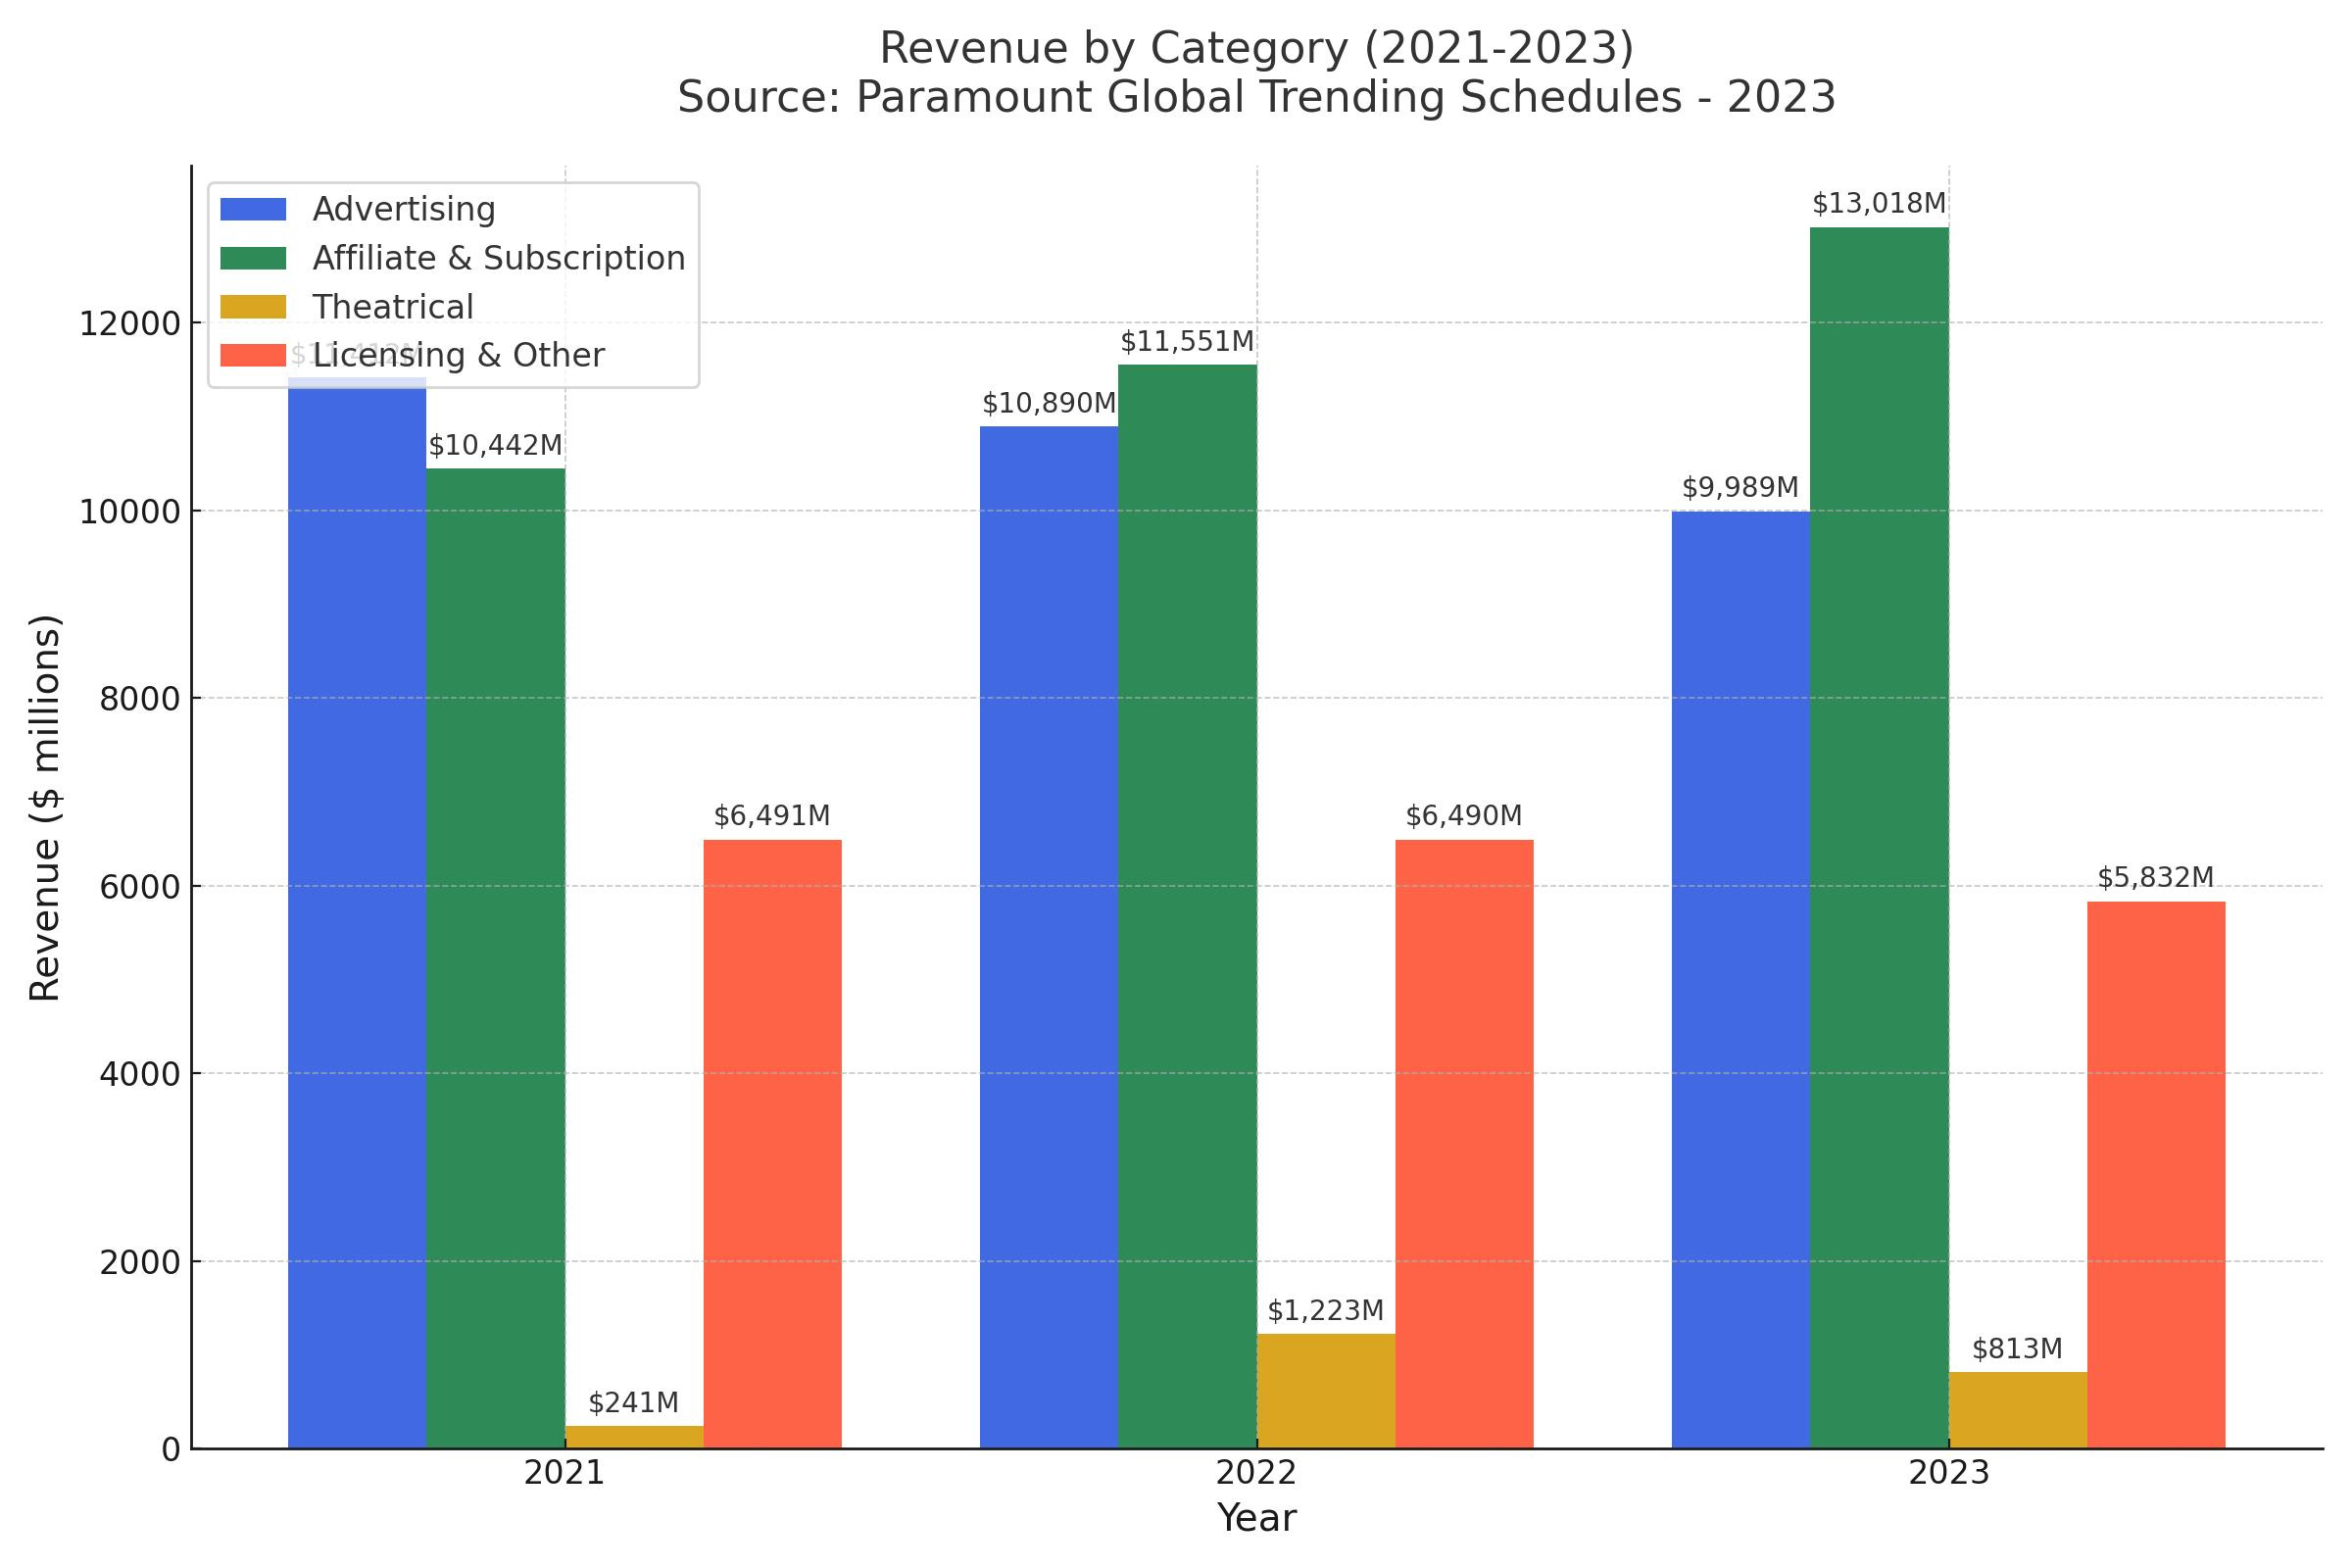
Task: Click the 2022 red Licensing & Other bar
Action: click(1465, 1144)
